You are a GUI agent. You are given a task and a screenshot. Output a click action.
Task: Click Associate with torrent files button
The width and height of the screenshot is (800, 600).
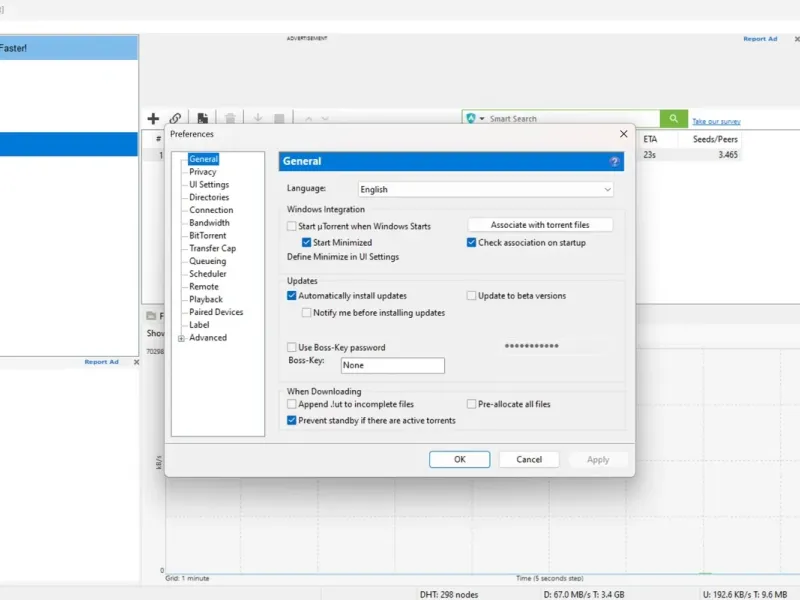[540, 225]
